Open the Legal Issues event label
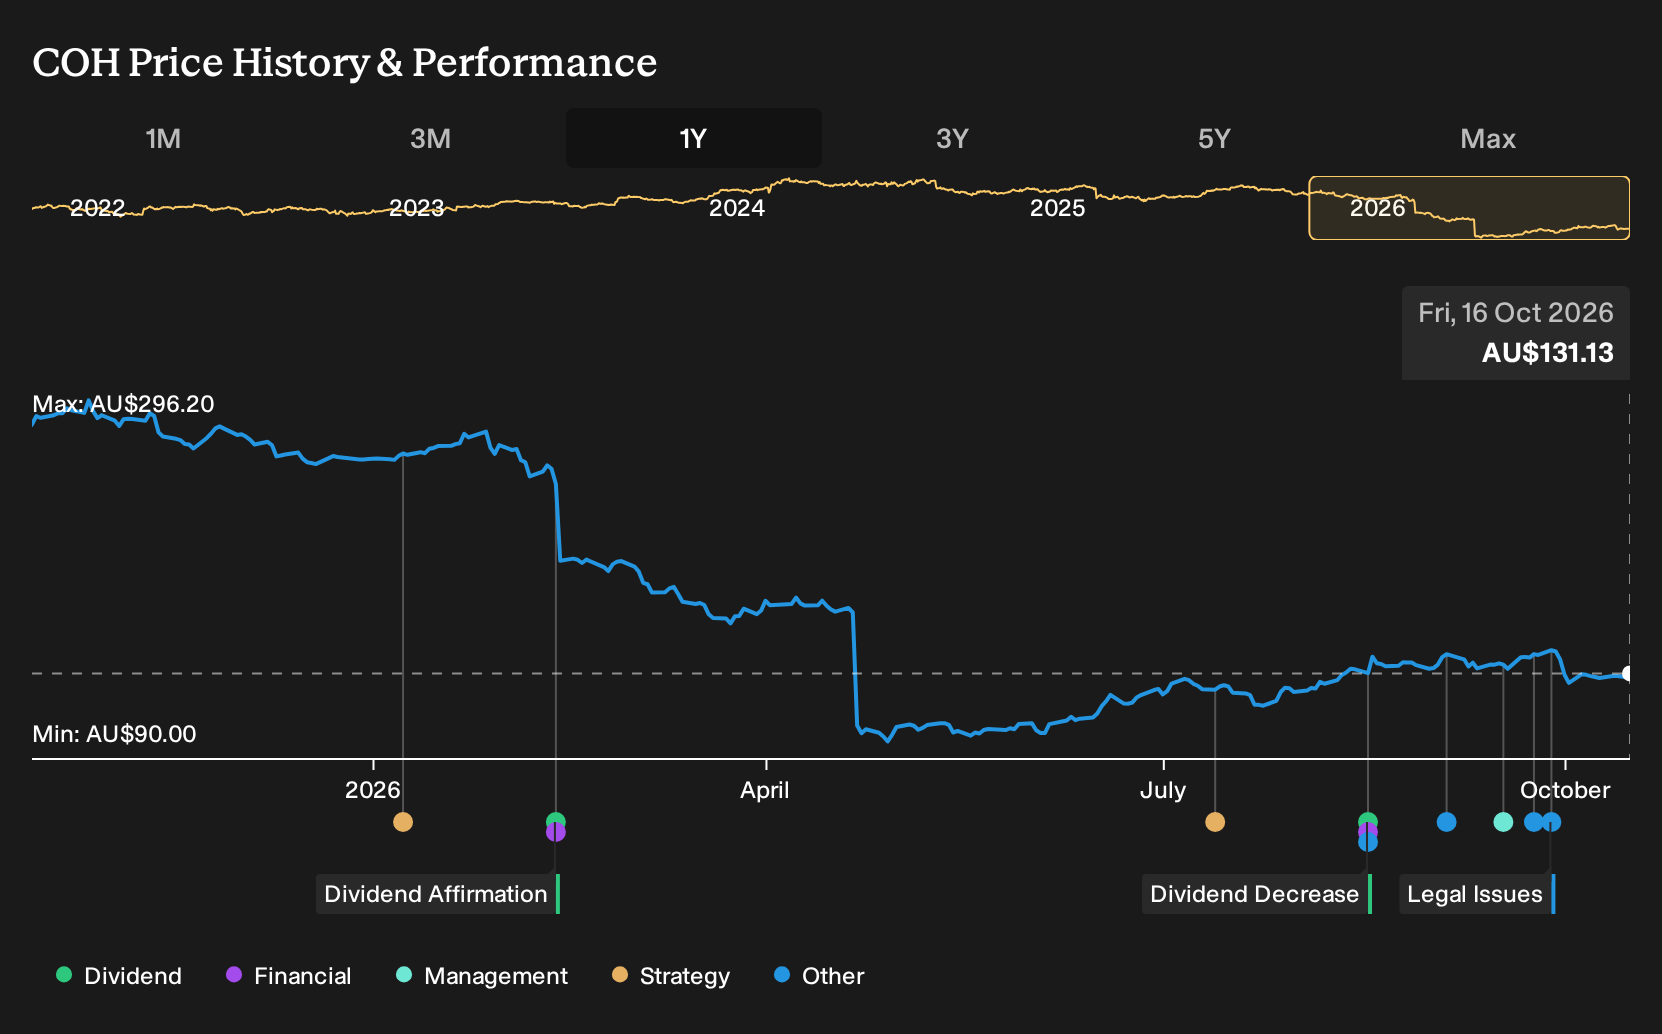1662x1034 pixels. (x=1476, y=894)
